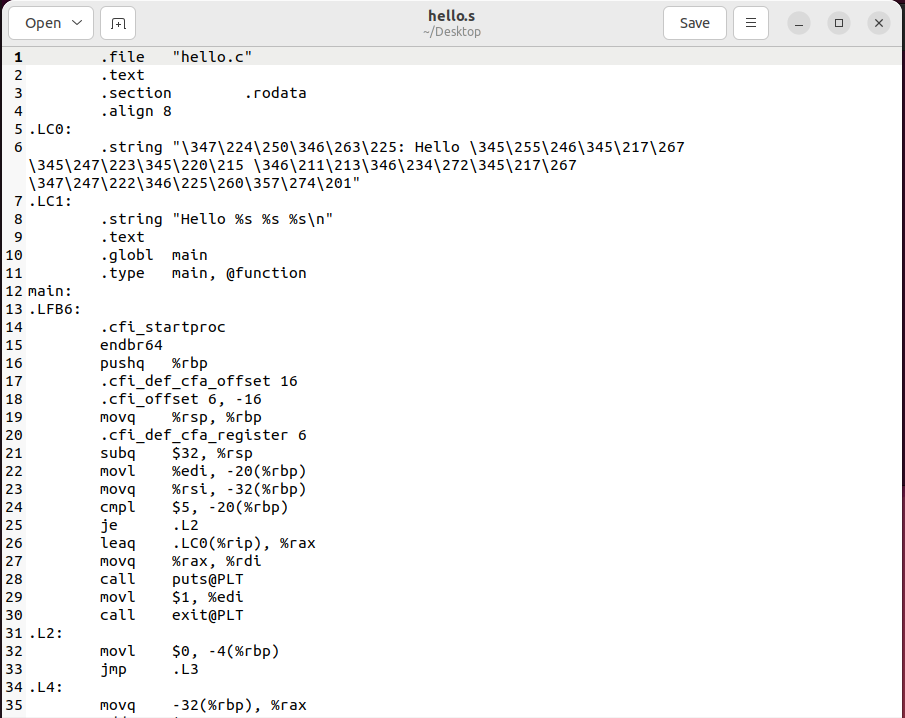Minimize the editor window
Screen dimensions: 905x718
[x=798, y=22]
